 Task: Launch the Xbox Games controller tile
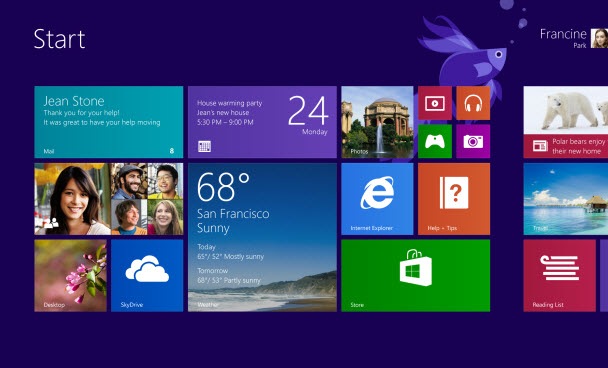[435, 141]
